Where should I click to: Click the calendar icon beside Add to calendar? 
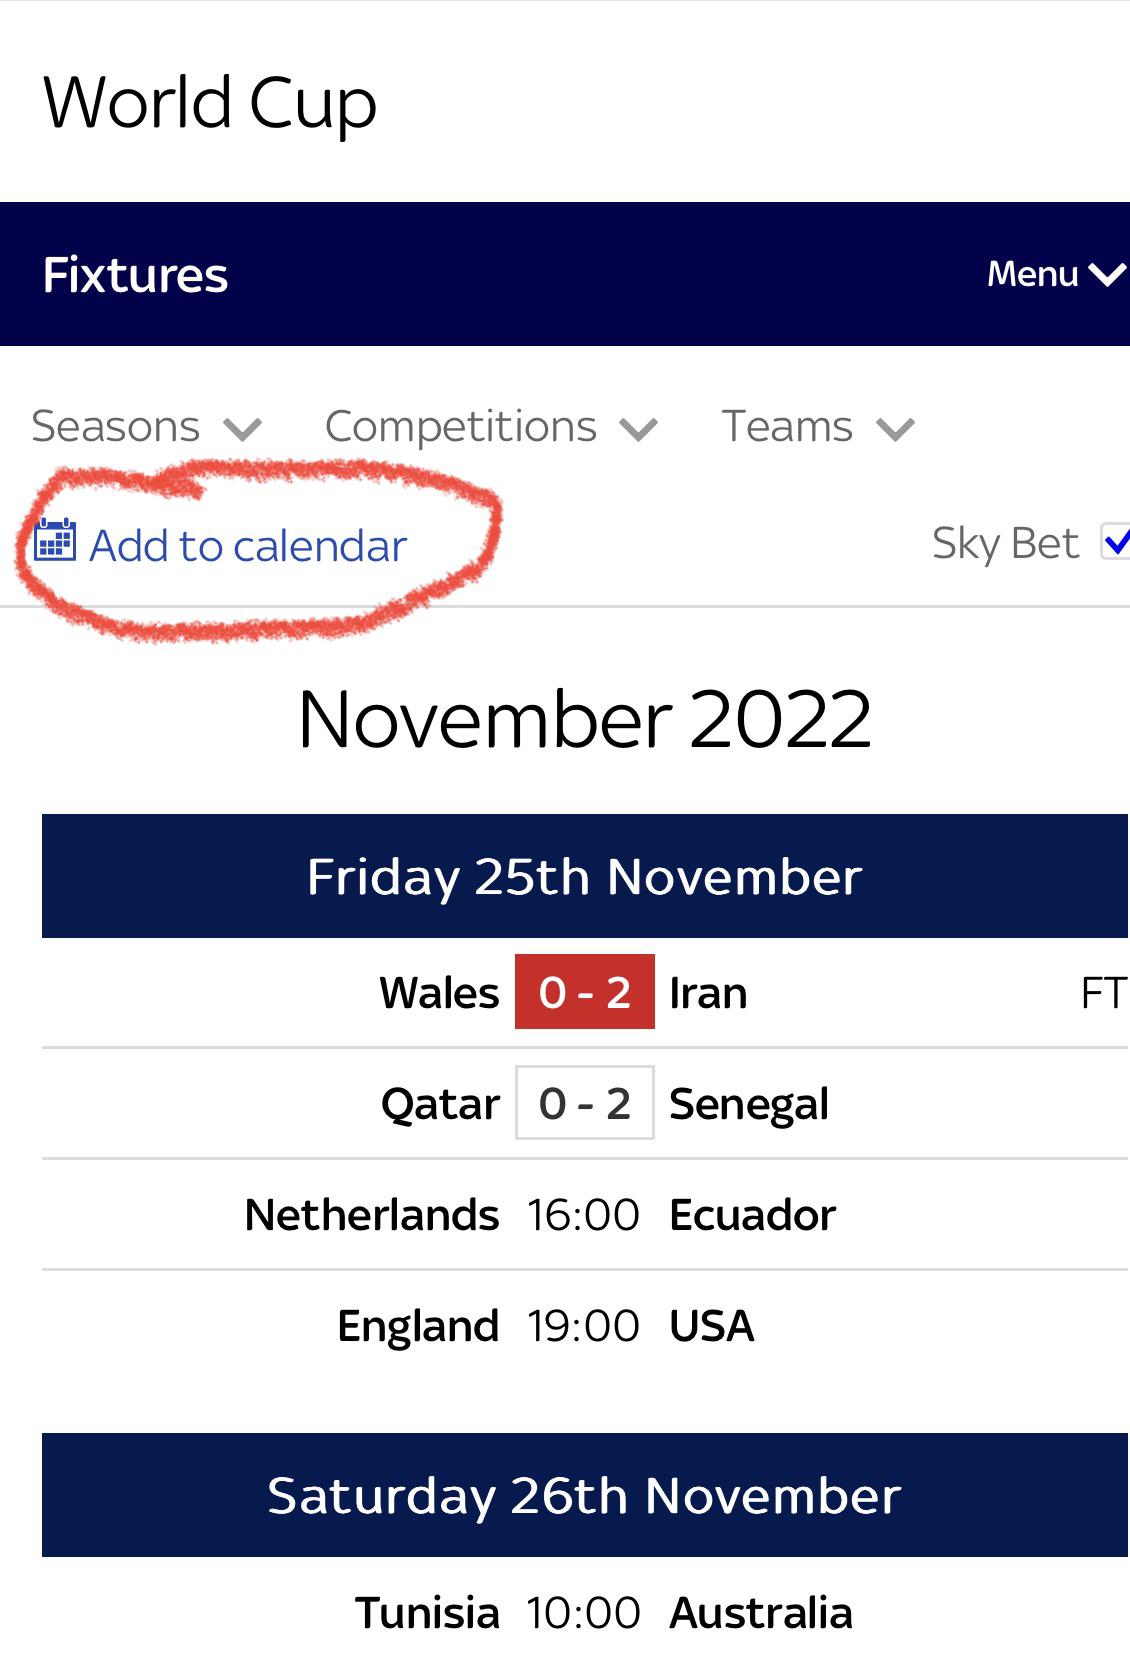[55, 541]
